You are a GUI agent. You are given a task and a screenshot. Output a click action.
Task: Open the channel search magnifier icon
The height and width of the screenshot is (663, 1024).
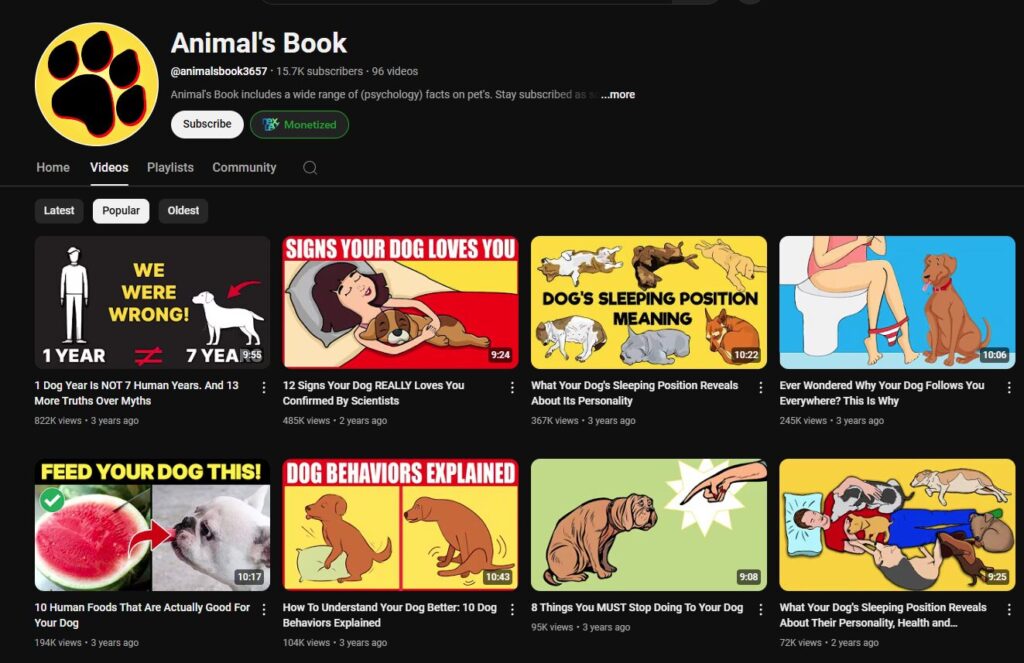[310, 168]
